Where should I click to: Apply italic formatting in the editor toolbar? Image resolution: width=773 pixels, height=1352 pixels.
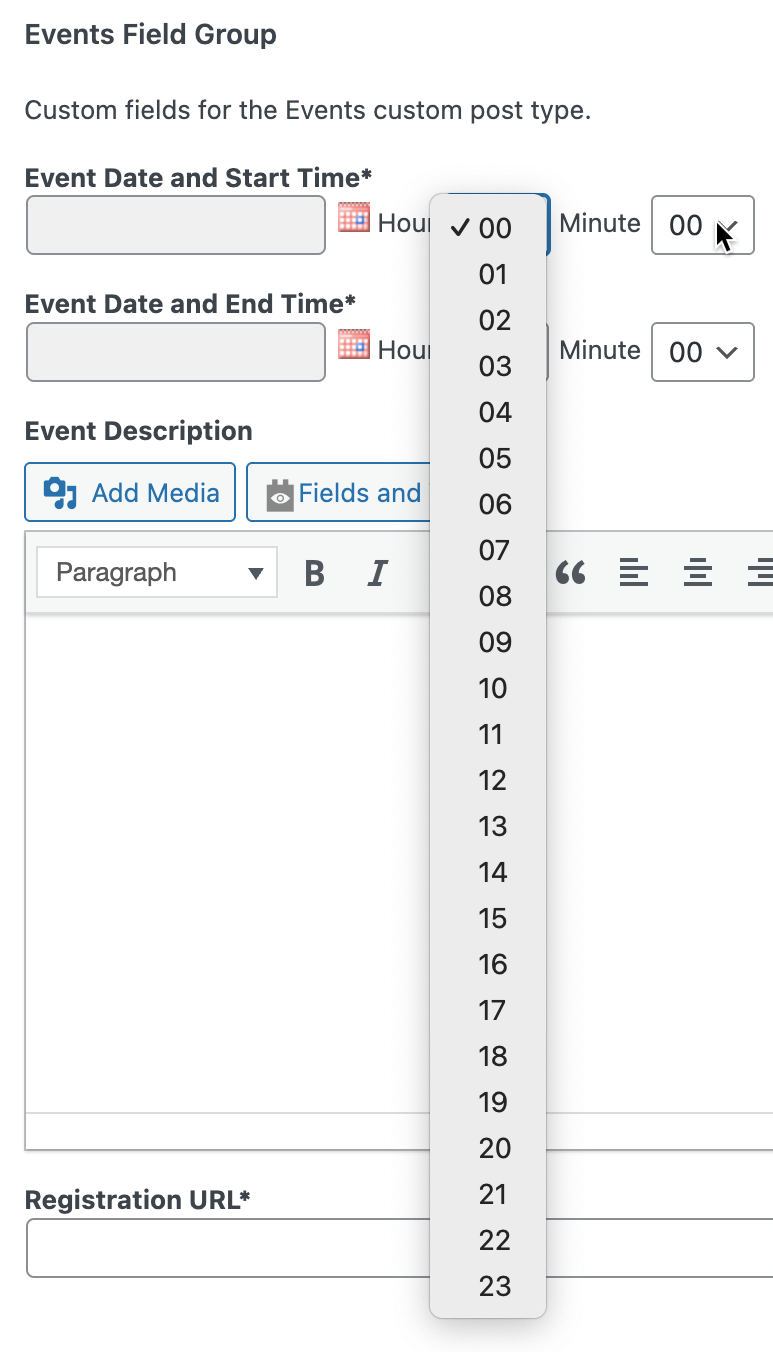point(377,573)
